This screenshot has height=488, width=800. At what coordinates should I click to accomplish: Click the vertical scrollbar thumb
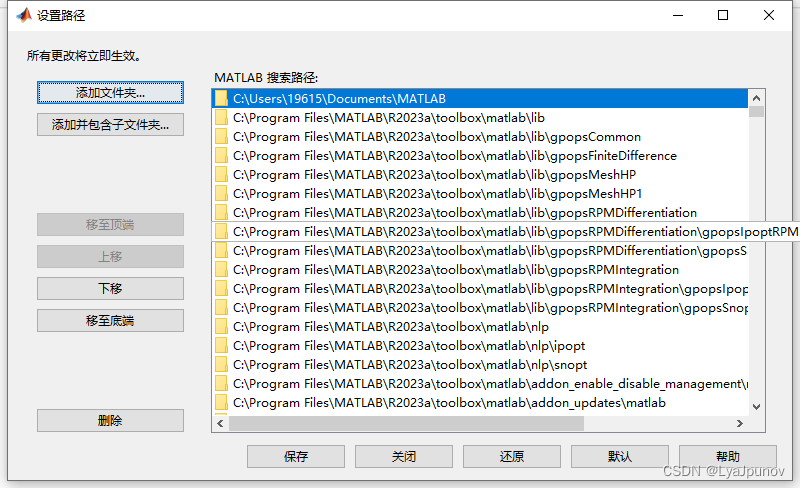click(756, 112)
